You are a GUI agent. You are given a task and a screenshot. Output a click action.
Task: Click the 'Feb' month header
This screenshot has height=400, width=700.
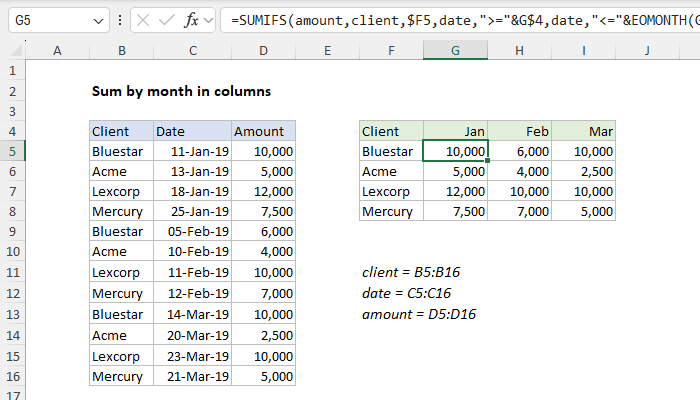click(519, 131)
